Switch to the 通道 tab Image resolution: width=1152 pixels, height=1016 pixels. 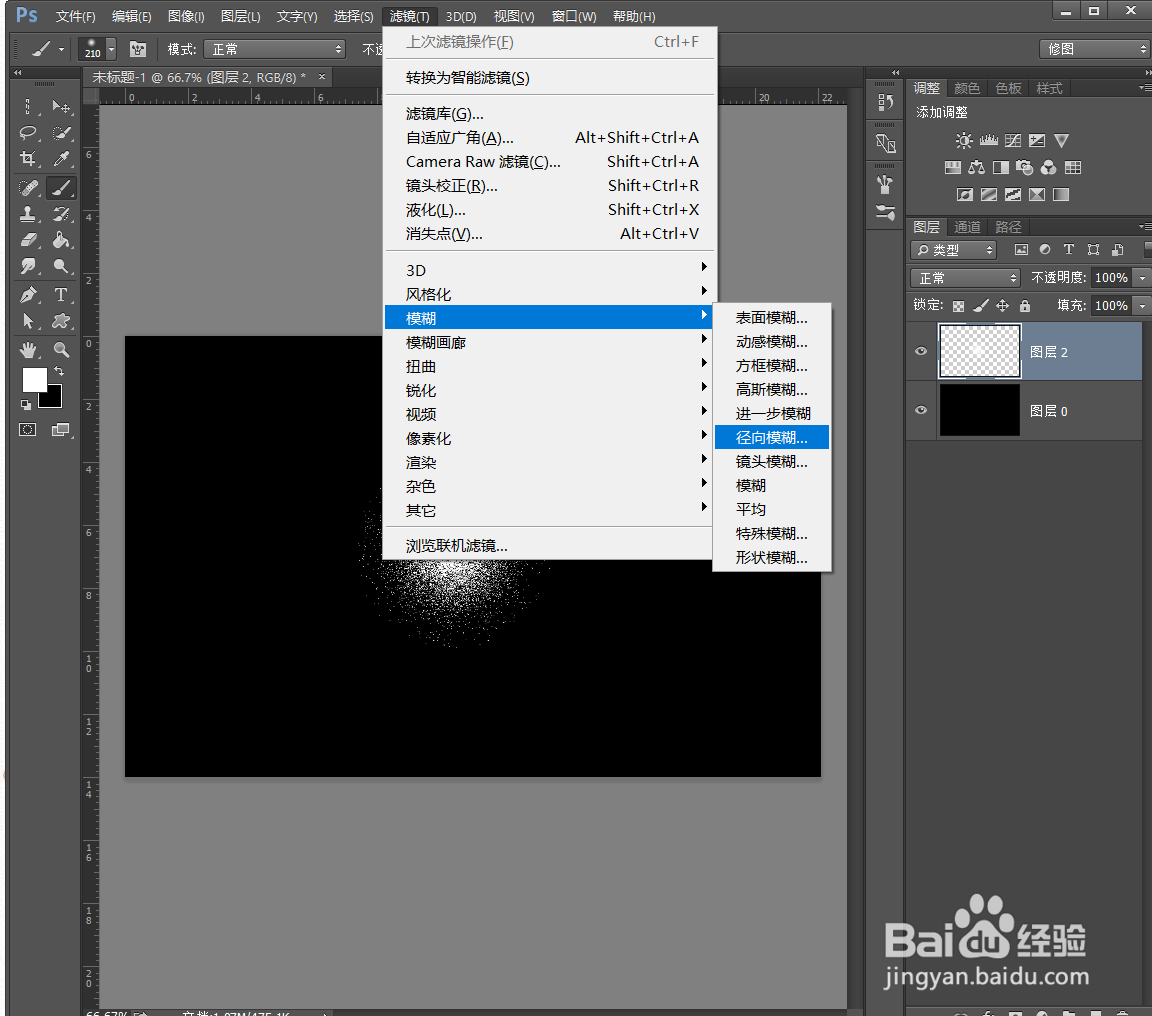[967, 227]
